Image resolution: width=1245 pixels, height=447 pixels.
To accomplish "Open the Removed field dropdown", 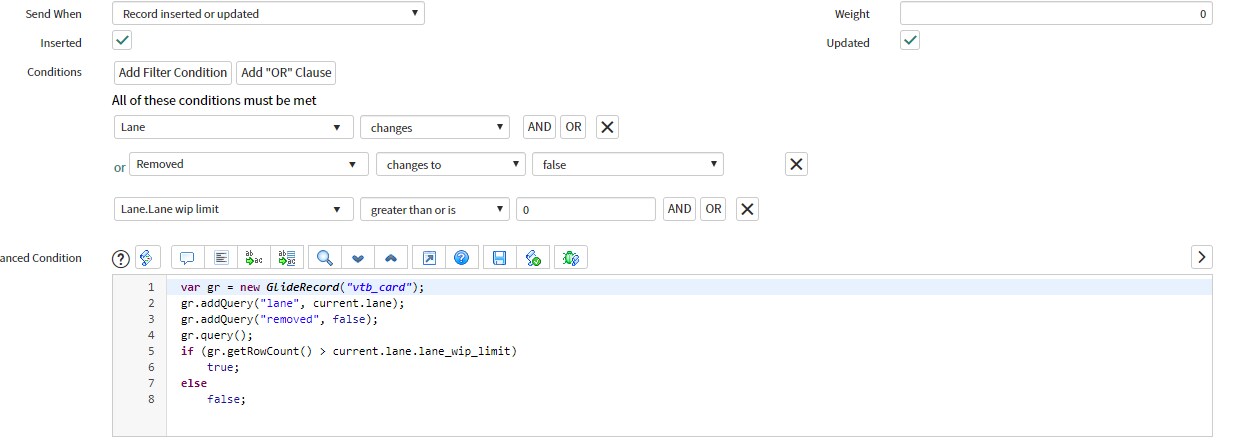I will [x=249, y=164].
